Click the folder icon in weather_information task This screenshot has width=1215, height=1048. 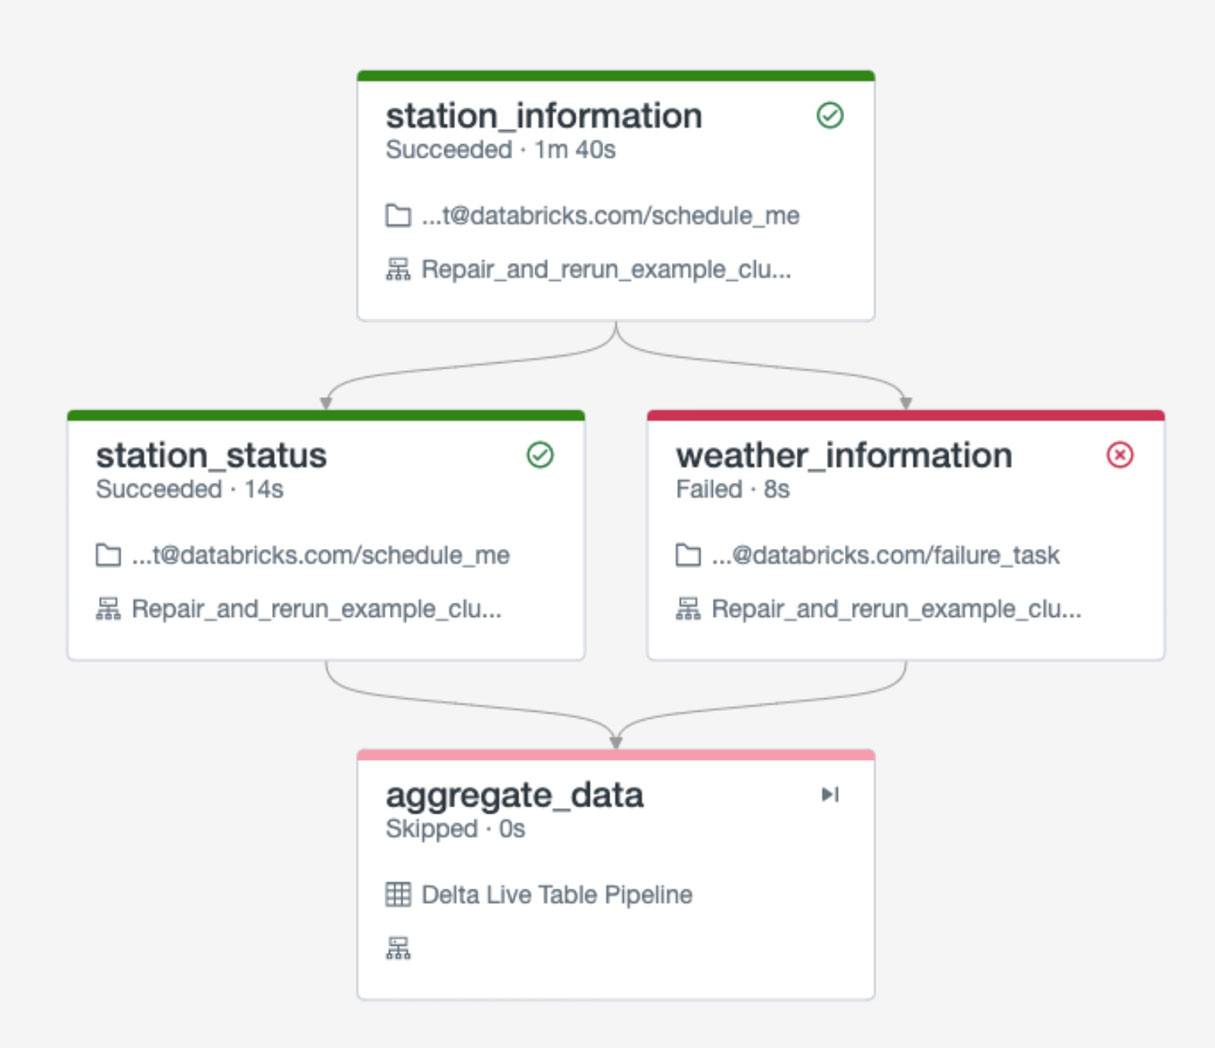[x=688, y=555]
